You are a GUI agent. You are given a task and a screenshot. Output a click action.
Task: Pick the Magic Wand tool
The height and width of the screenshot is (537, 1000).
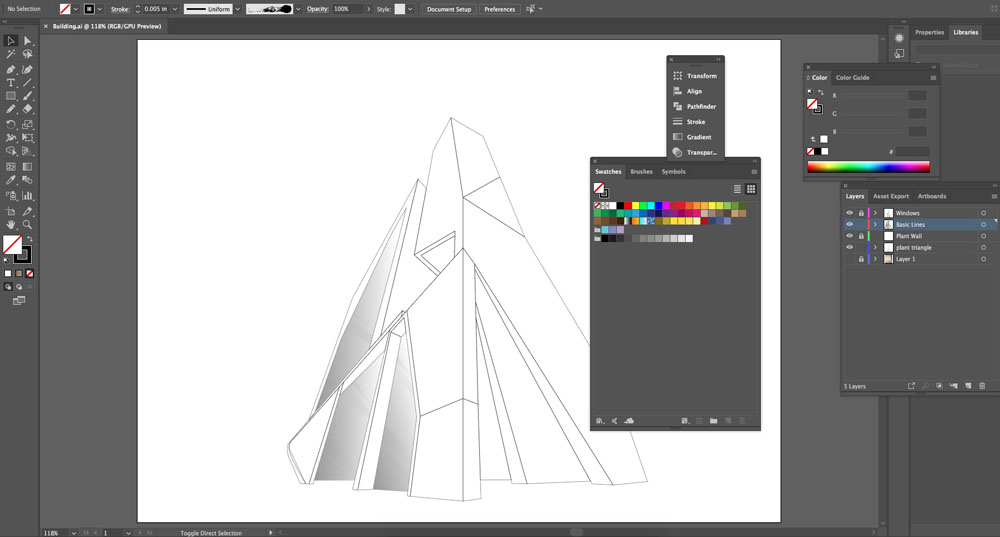(11, 55)
